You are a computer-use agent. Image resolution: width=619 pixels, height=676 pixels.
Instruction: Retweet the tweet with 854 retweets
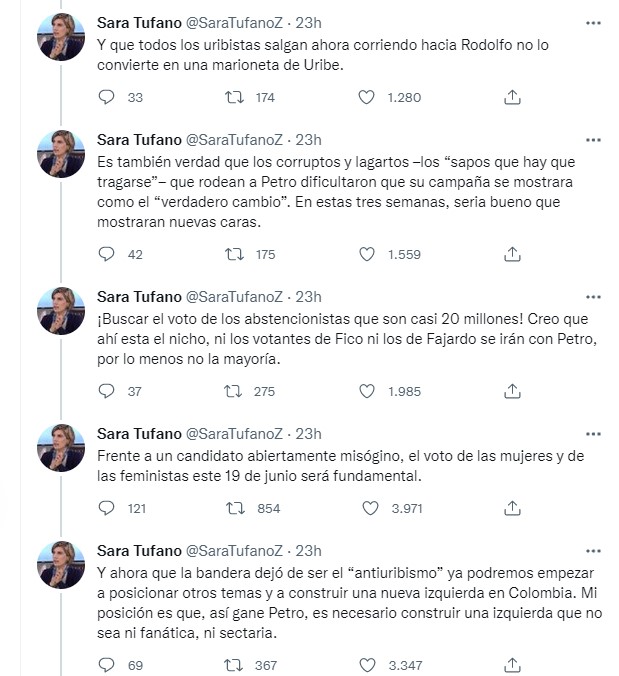pos(236,508)
